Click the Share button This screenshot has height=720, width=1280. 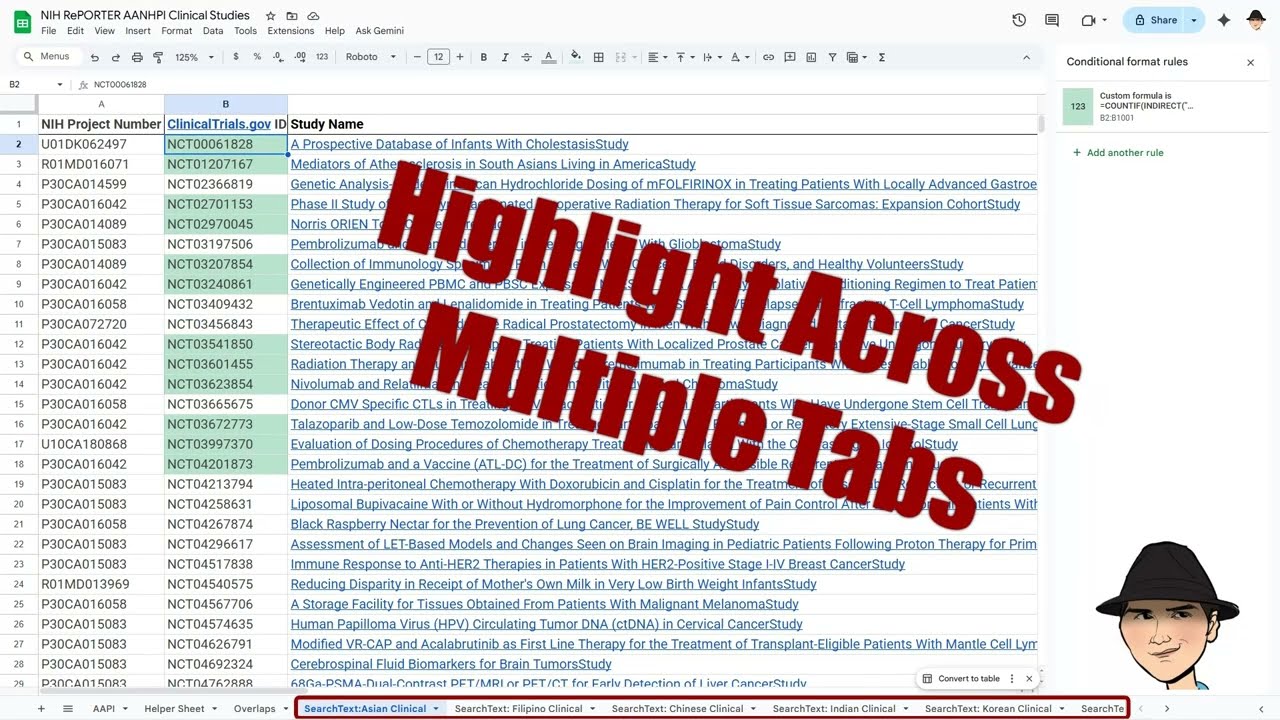click(1154, 20)
